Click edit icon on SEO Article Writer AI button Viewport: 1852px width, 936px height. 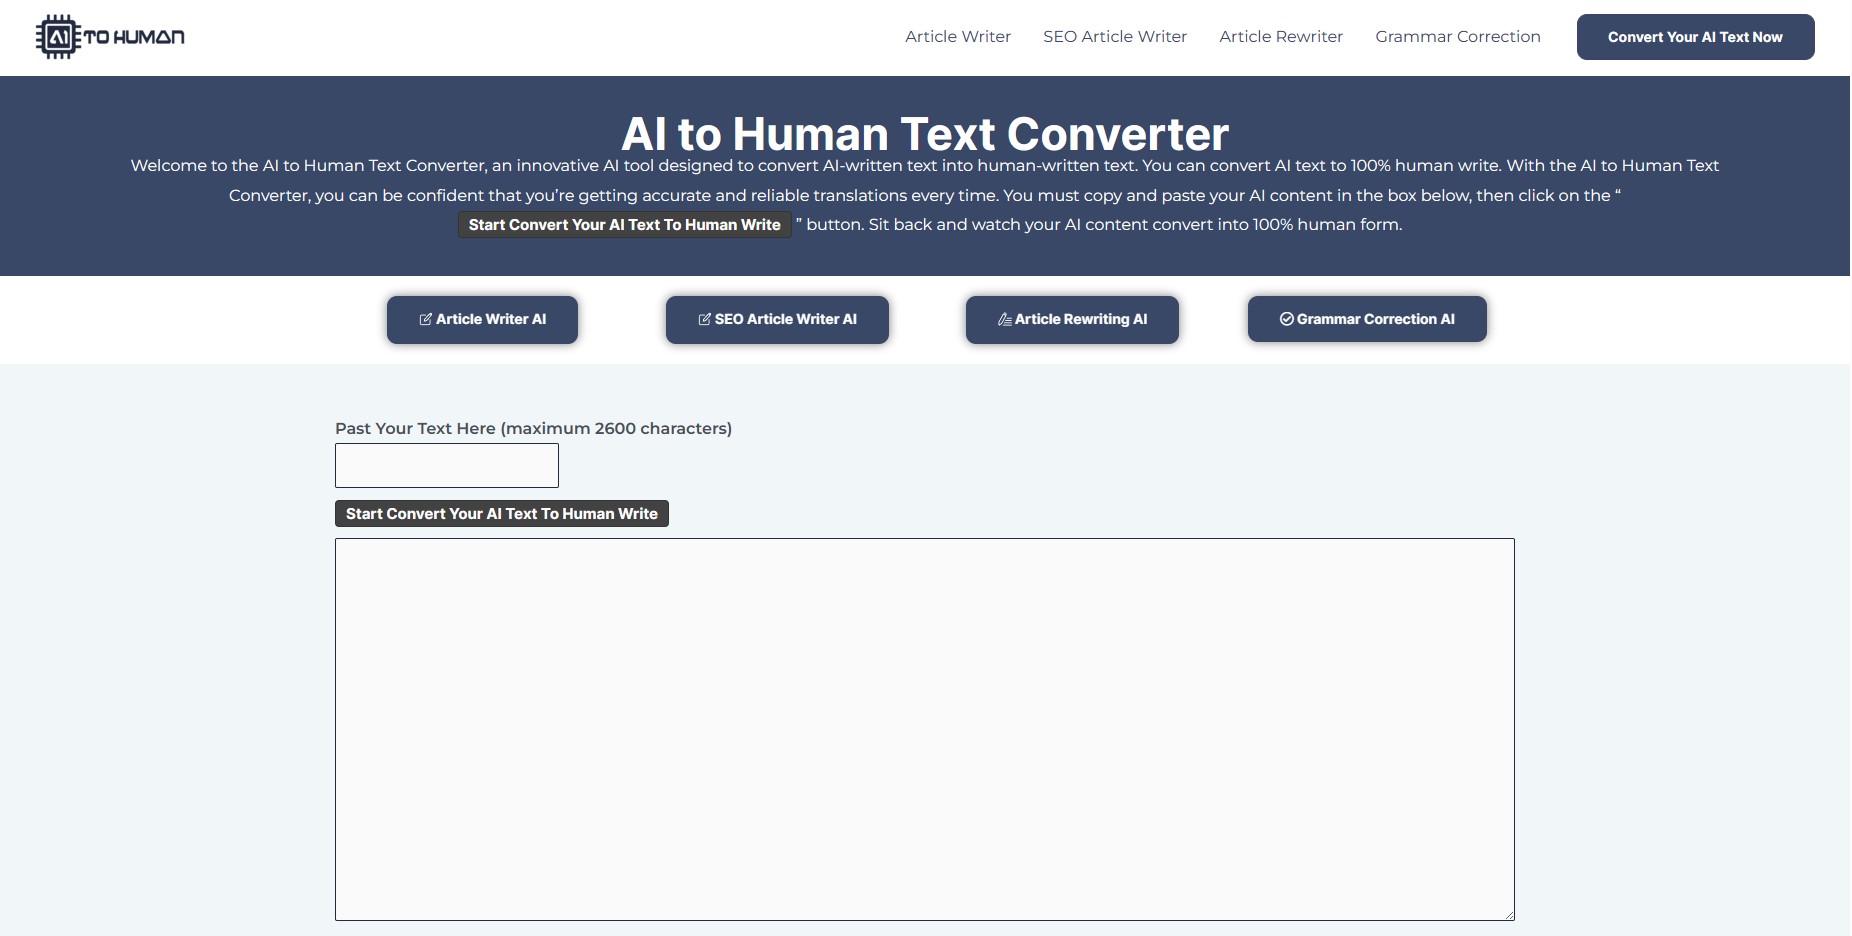(705, 319)
